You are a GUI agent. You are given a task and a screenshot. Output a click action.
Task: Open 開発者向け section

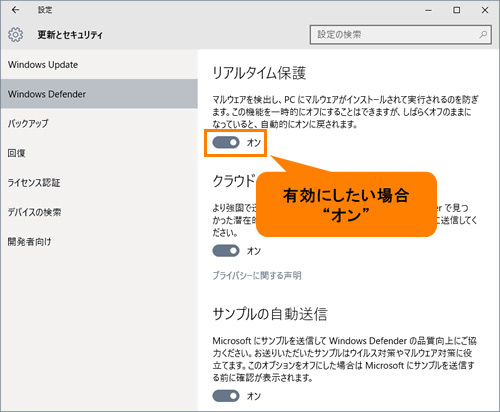[99, 241]
